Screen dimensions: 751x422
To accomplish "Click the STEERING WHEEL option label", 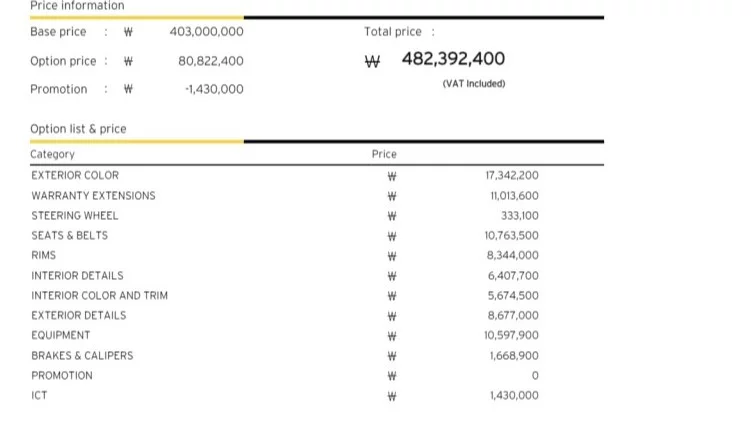I will (x=75, y=215).
